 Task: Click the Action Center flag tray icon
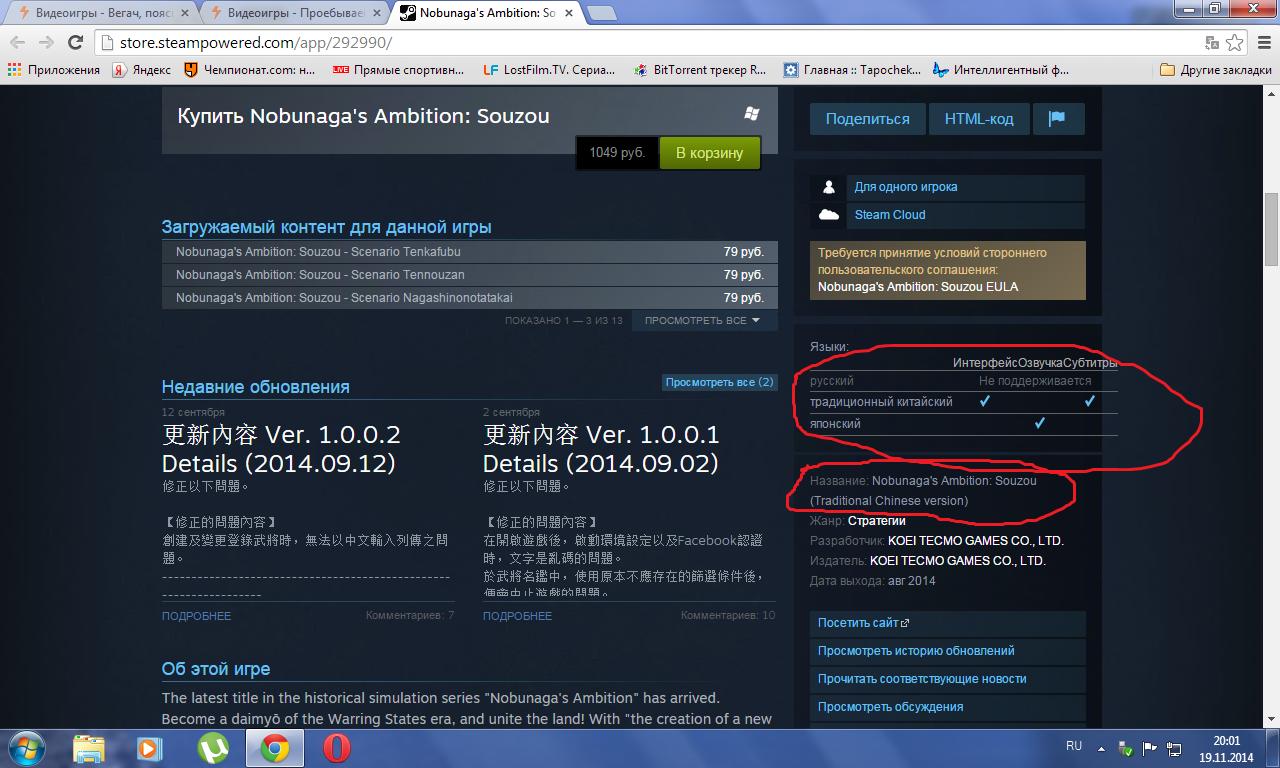pyautogui.click(x=1149, y=748)
